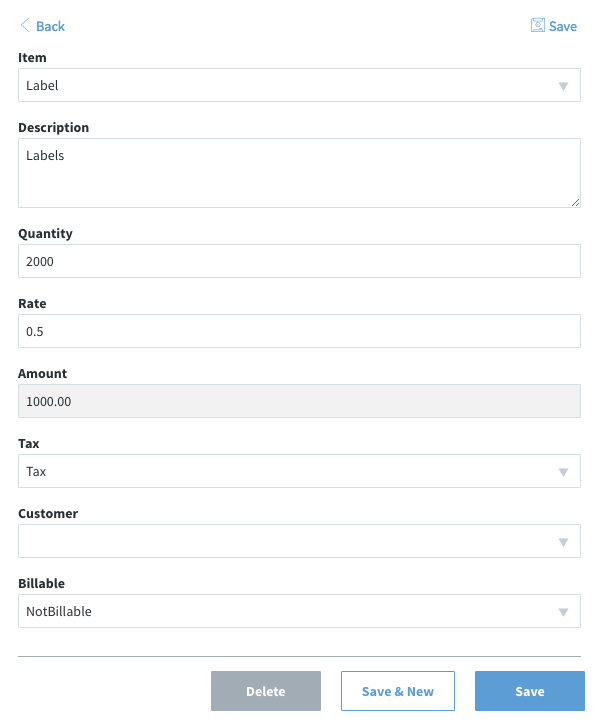
Task: Select the Item combo box showing Label
Action: 299,85
